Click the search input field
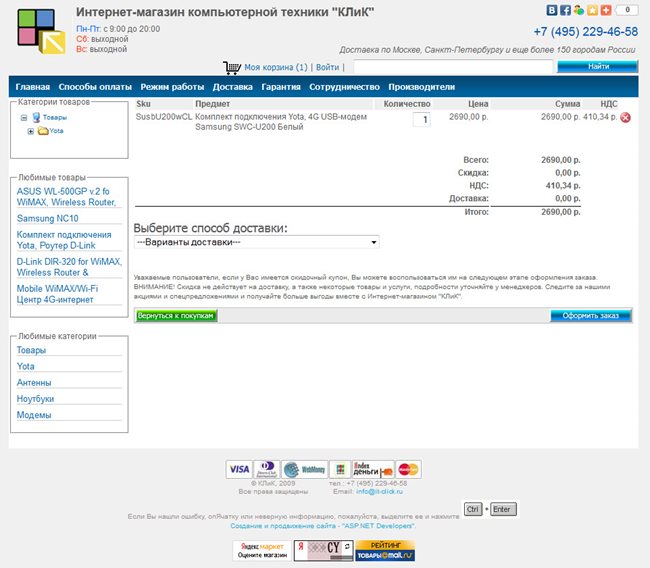 [453, 66]
